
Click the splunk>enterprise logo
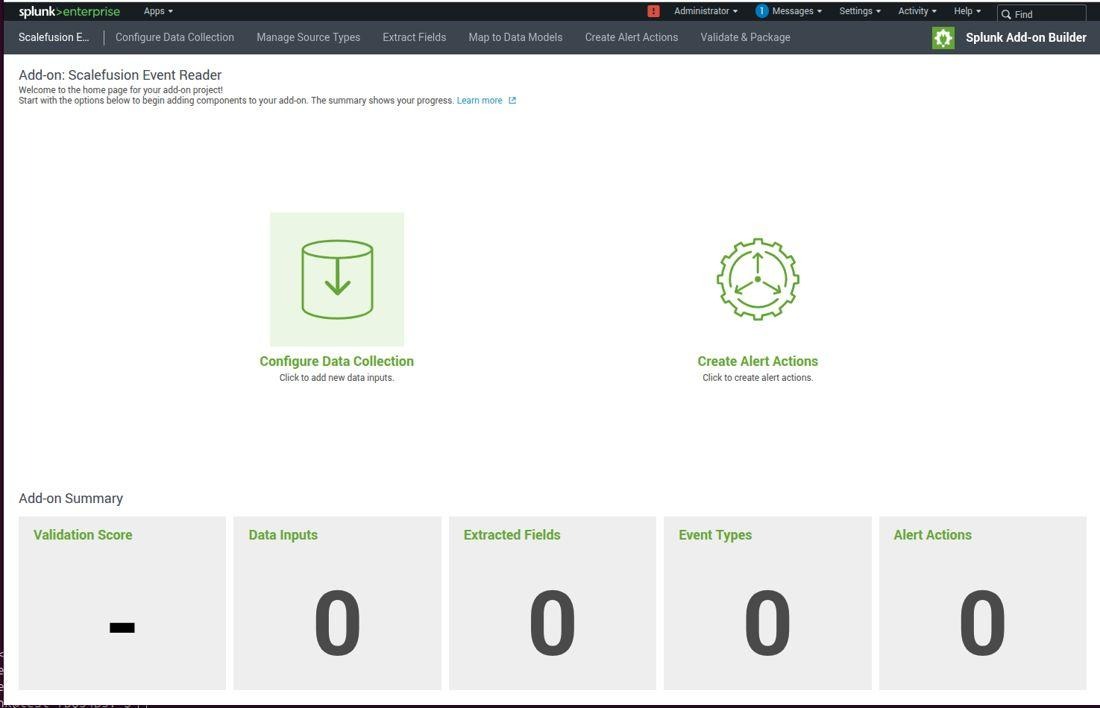point(69,11)
